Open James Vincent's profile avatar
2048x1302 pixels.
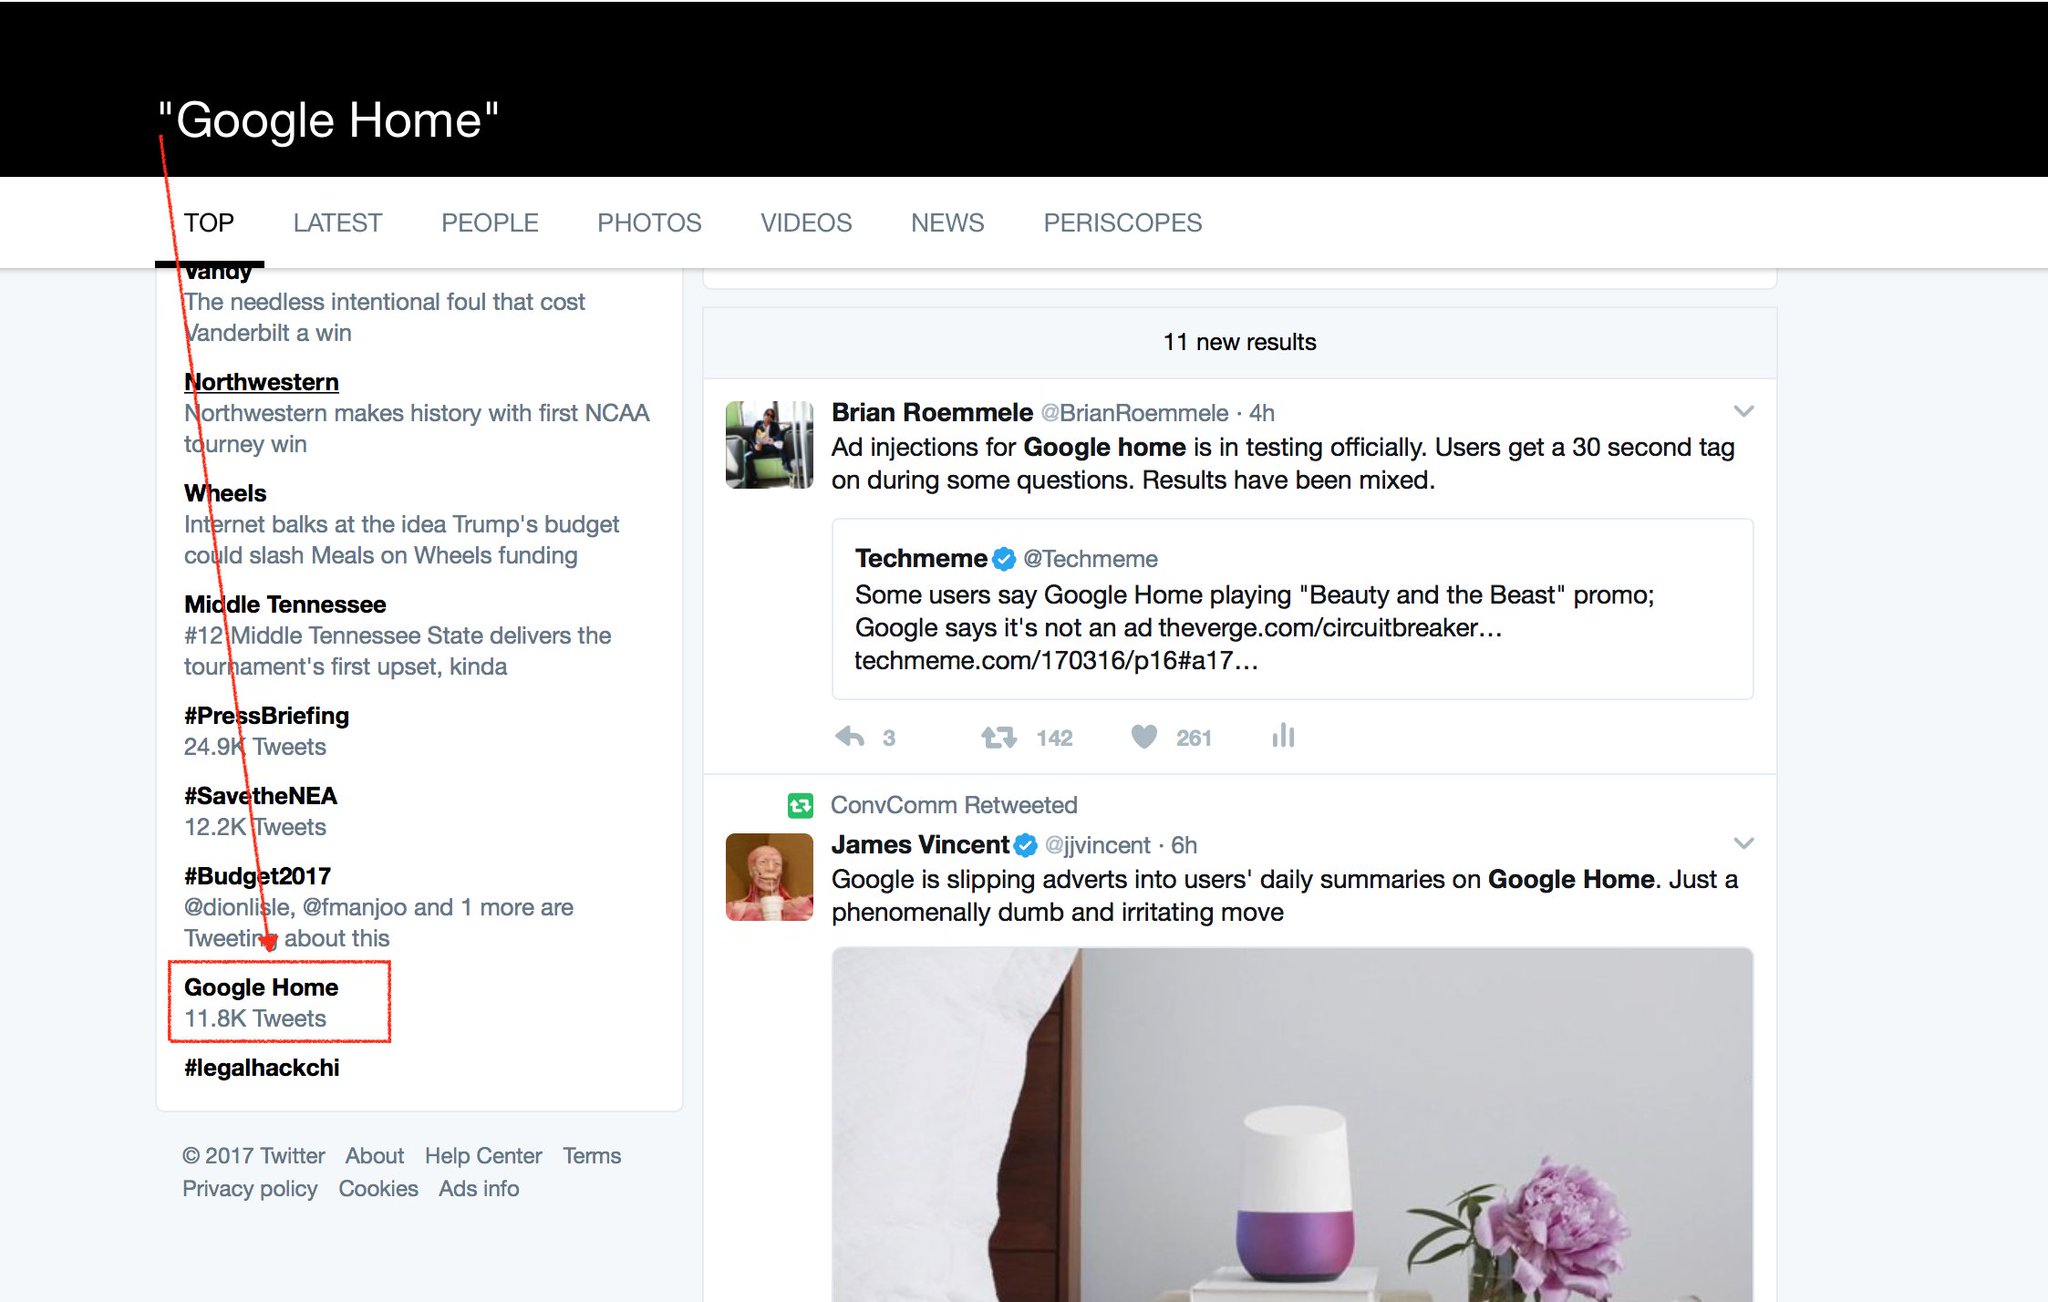(769, 877)
